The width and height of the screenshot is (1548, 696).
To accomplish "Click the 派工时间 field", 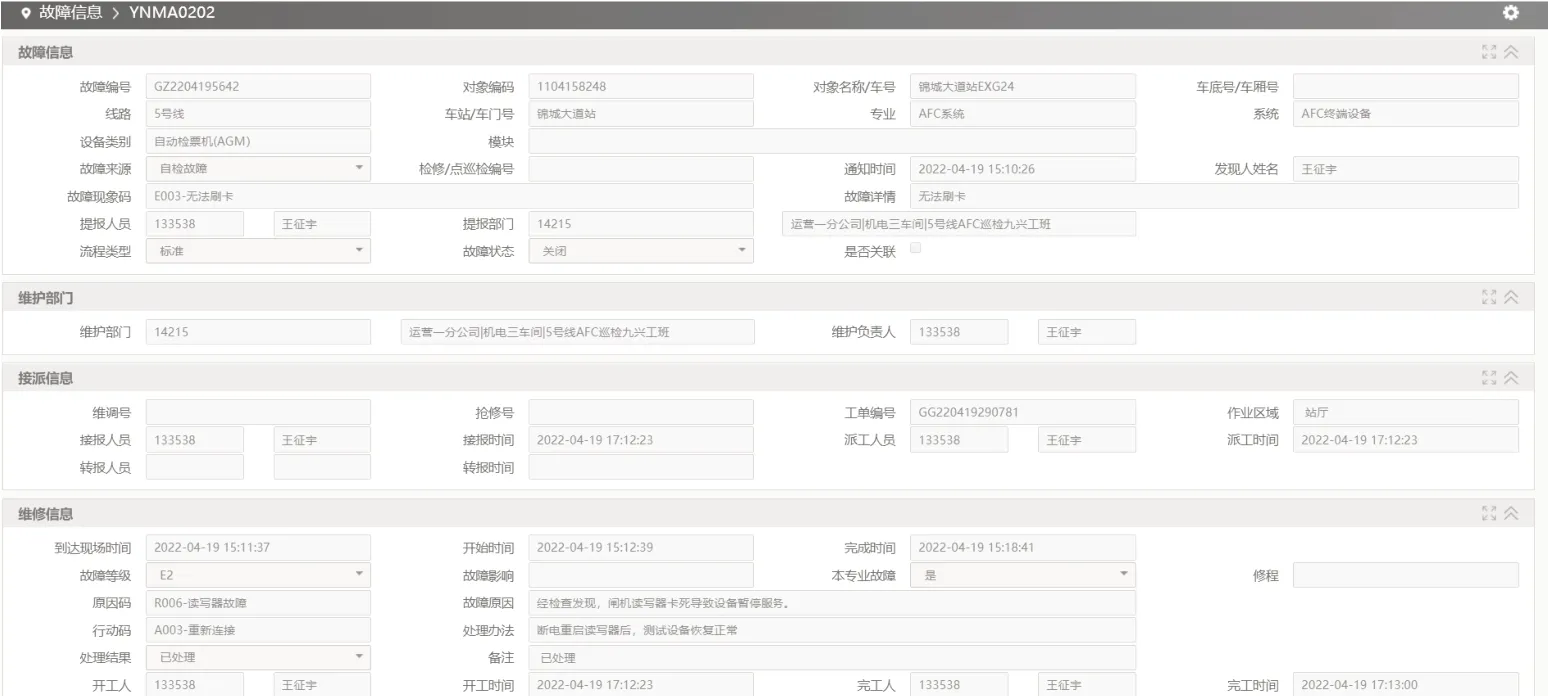I will click(x=1406, y=439).
